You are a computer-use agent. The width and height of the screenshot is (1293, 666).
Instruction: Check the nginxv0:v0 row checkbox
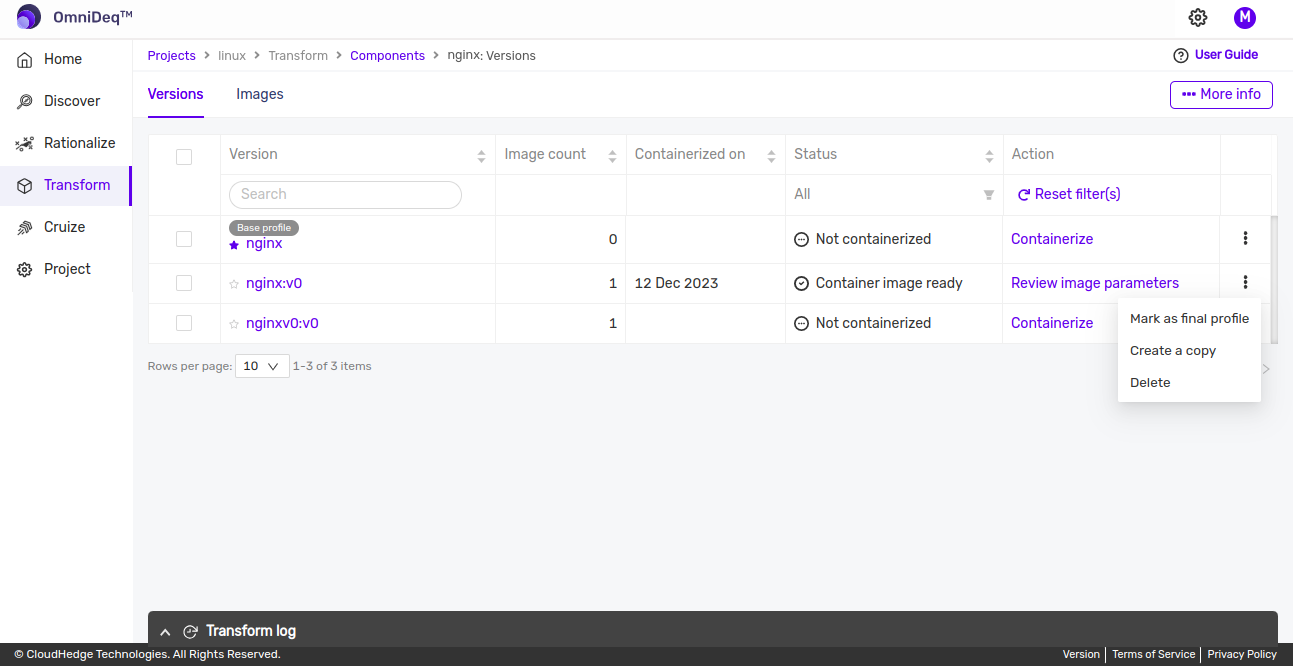click(x=184, y=323)
